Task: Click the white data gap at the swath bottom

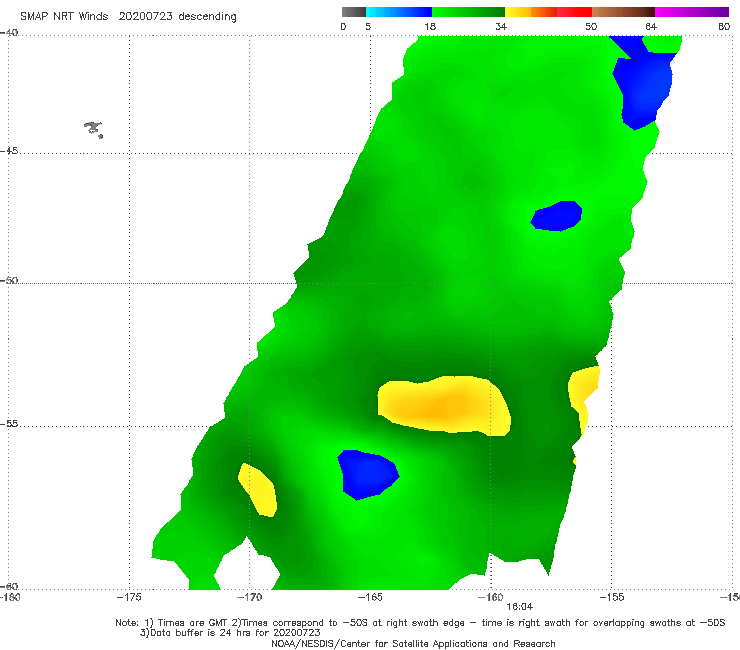Action: [247, 566]
